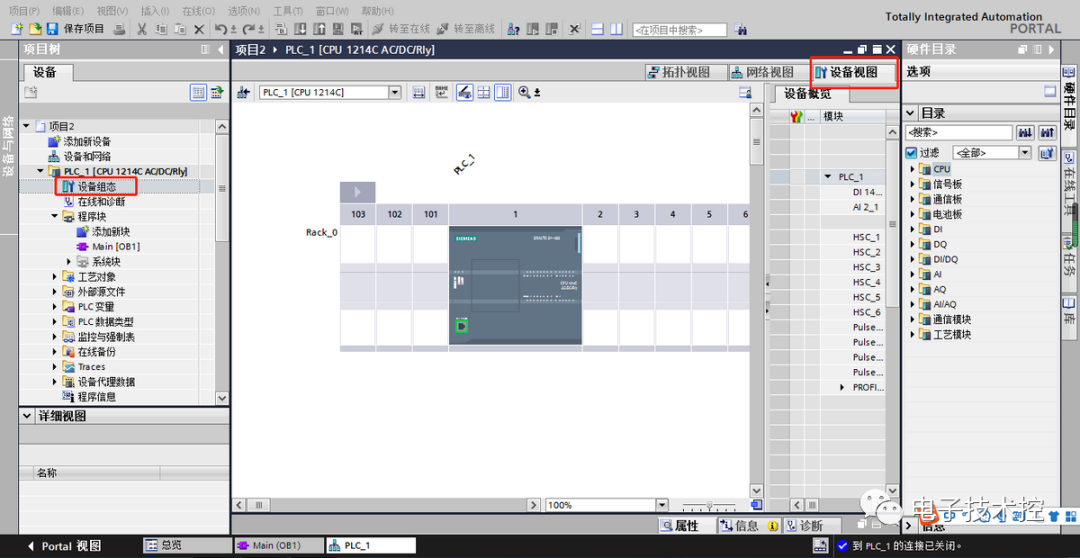The height and width of the screenshot is (558, 1080).
Task: Click the catalog search upward icon
Action: tap(1048, 132)
